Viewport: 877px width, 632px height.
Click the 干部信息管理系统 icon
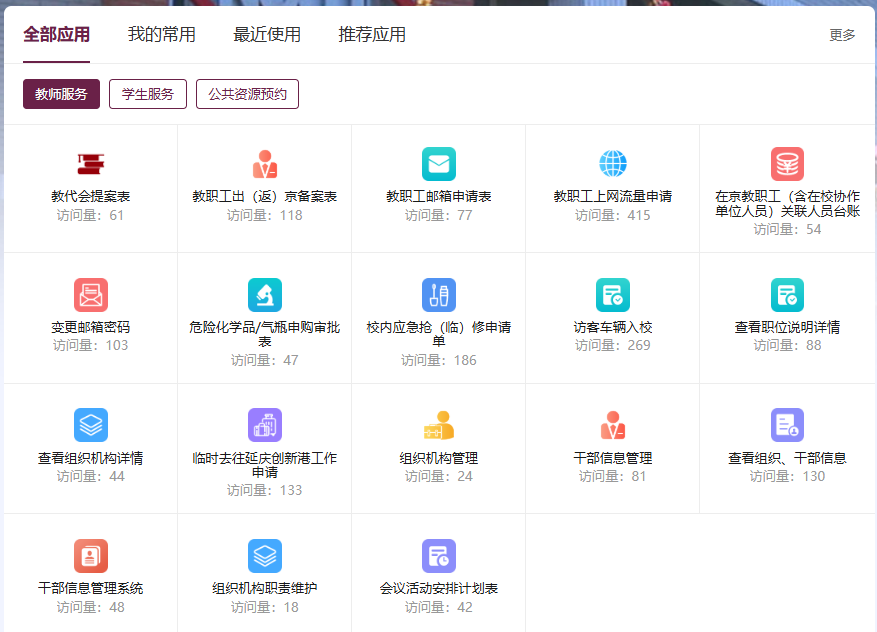pos(91,556)
